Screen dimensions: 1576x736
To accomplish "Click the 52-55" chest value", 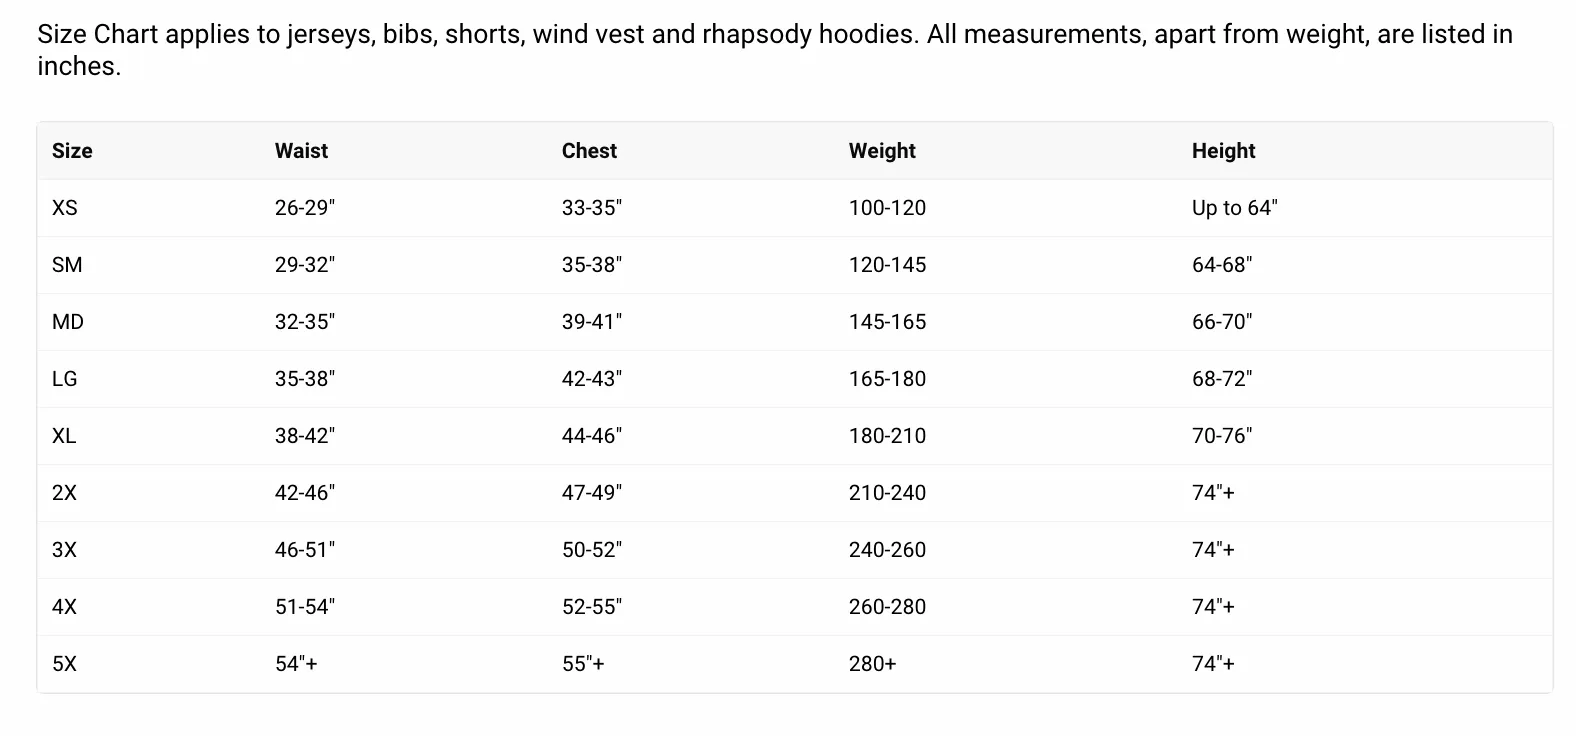I will point(592,607).
